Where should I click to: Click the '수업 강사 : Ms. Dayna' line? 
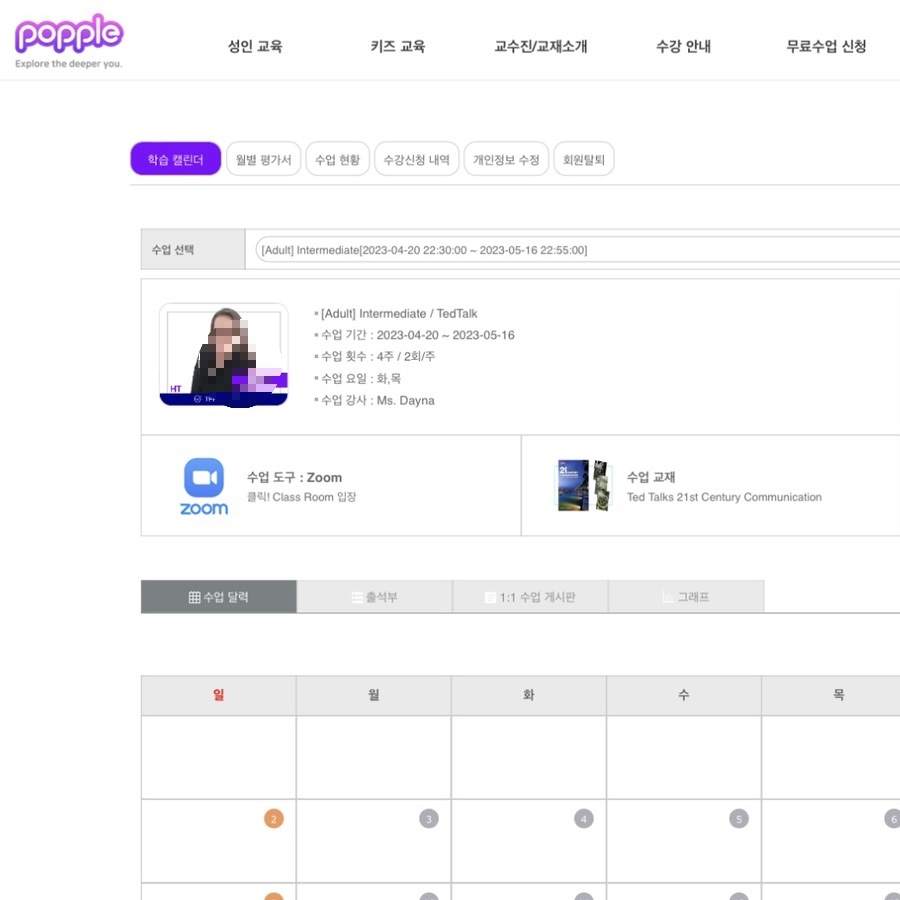pyautogui.click(x=377, y=400)
